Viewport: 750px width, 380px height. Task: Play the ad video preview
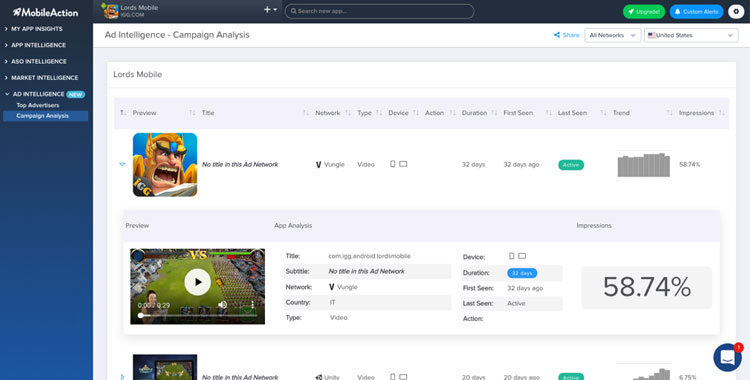pyautogui.click(x=198, y=282)
